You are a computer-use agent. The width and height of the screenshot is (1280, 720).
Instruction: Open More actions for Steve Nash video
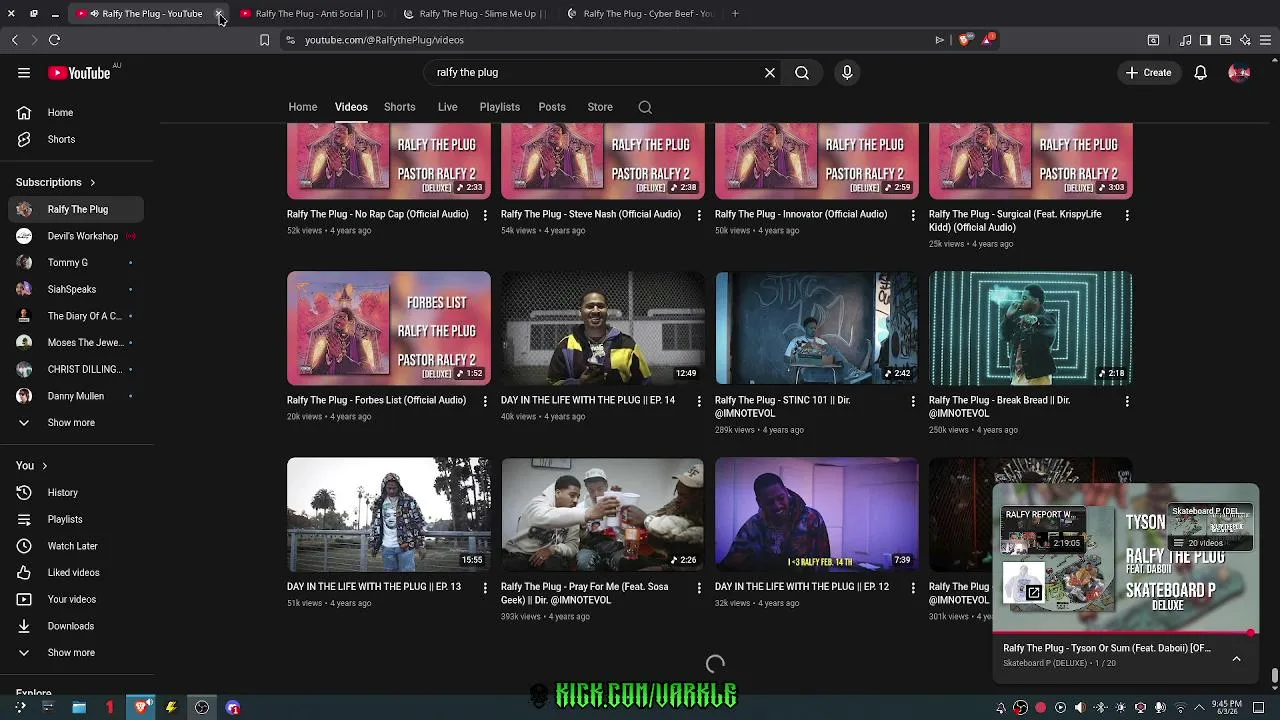point(699,215)
